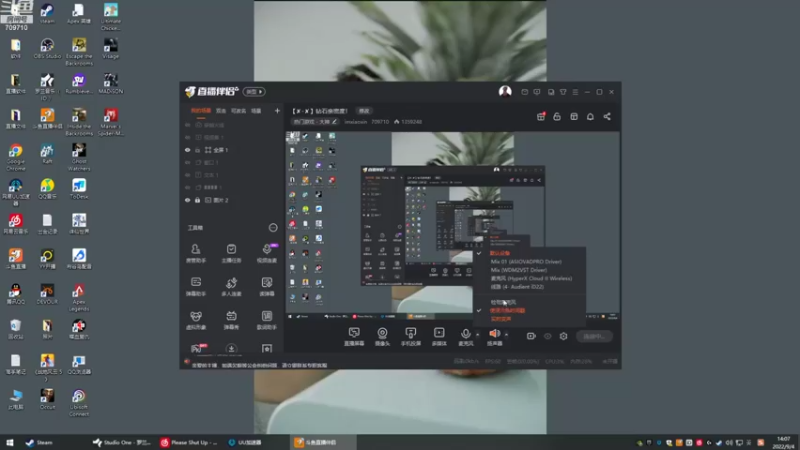This screenshot has width=800, height=450.
Task: Open settings gear in bottom toolbar
Action: tap(563, 336)
